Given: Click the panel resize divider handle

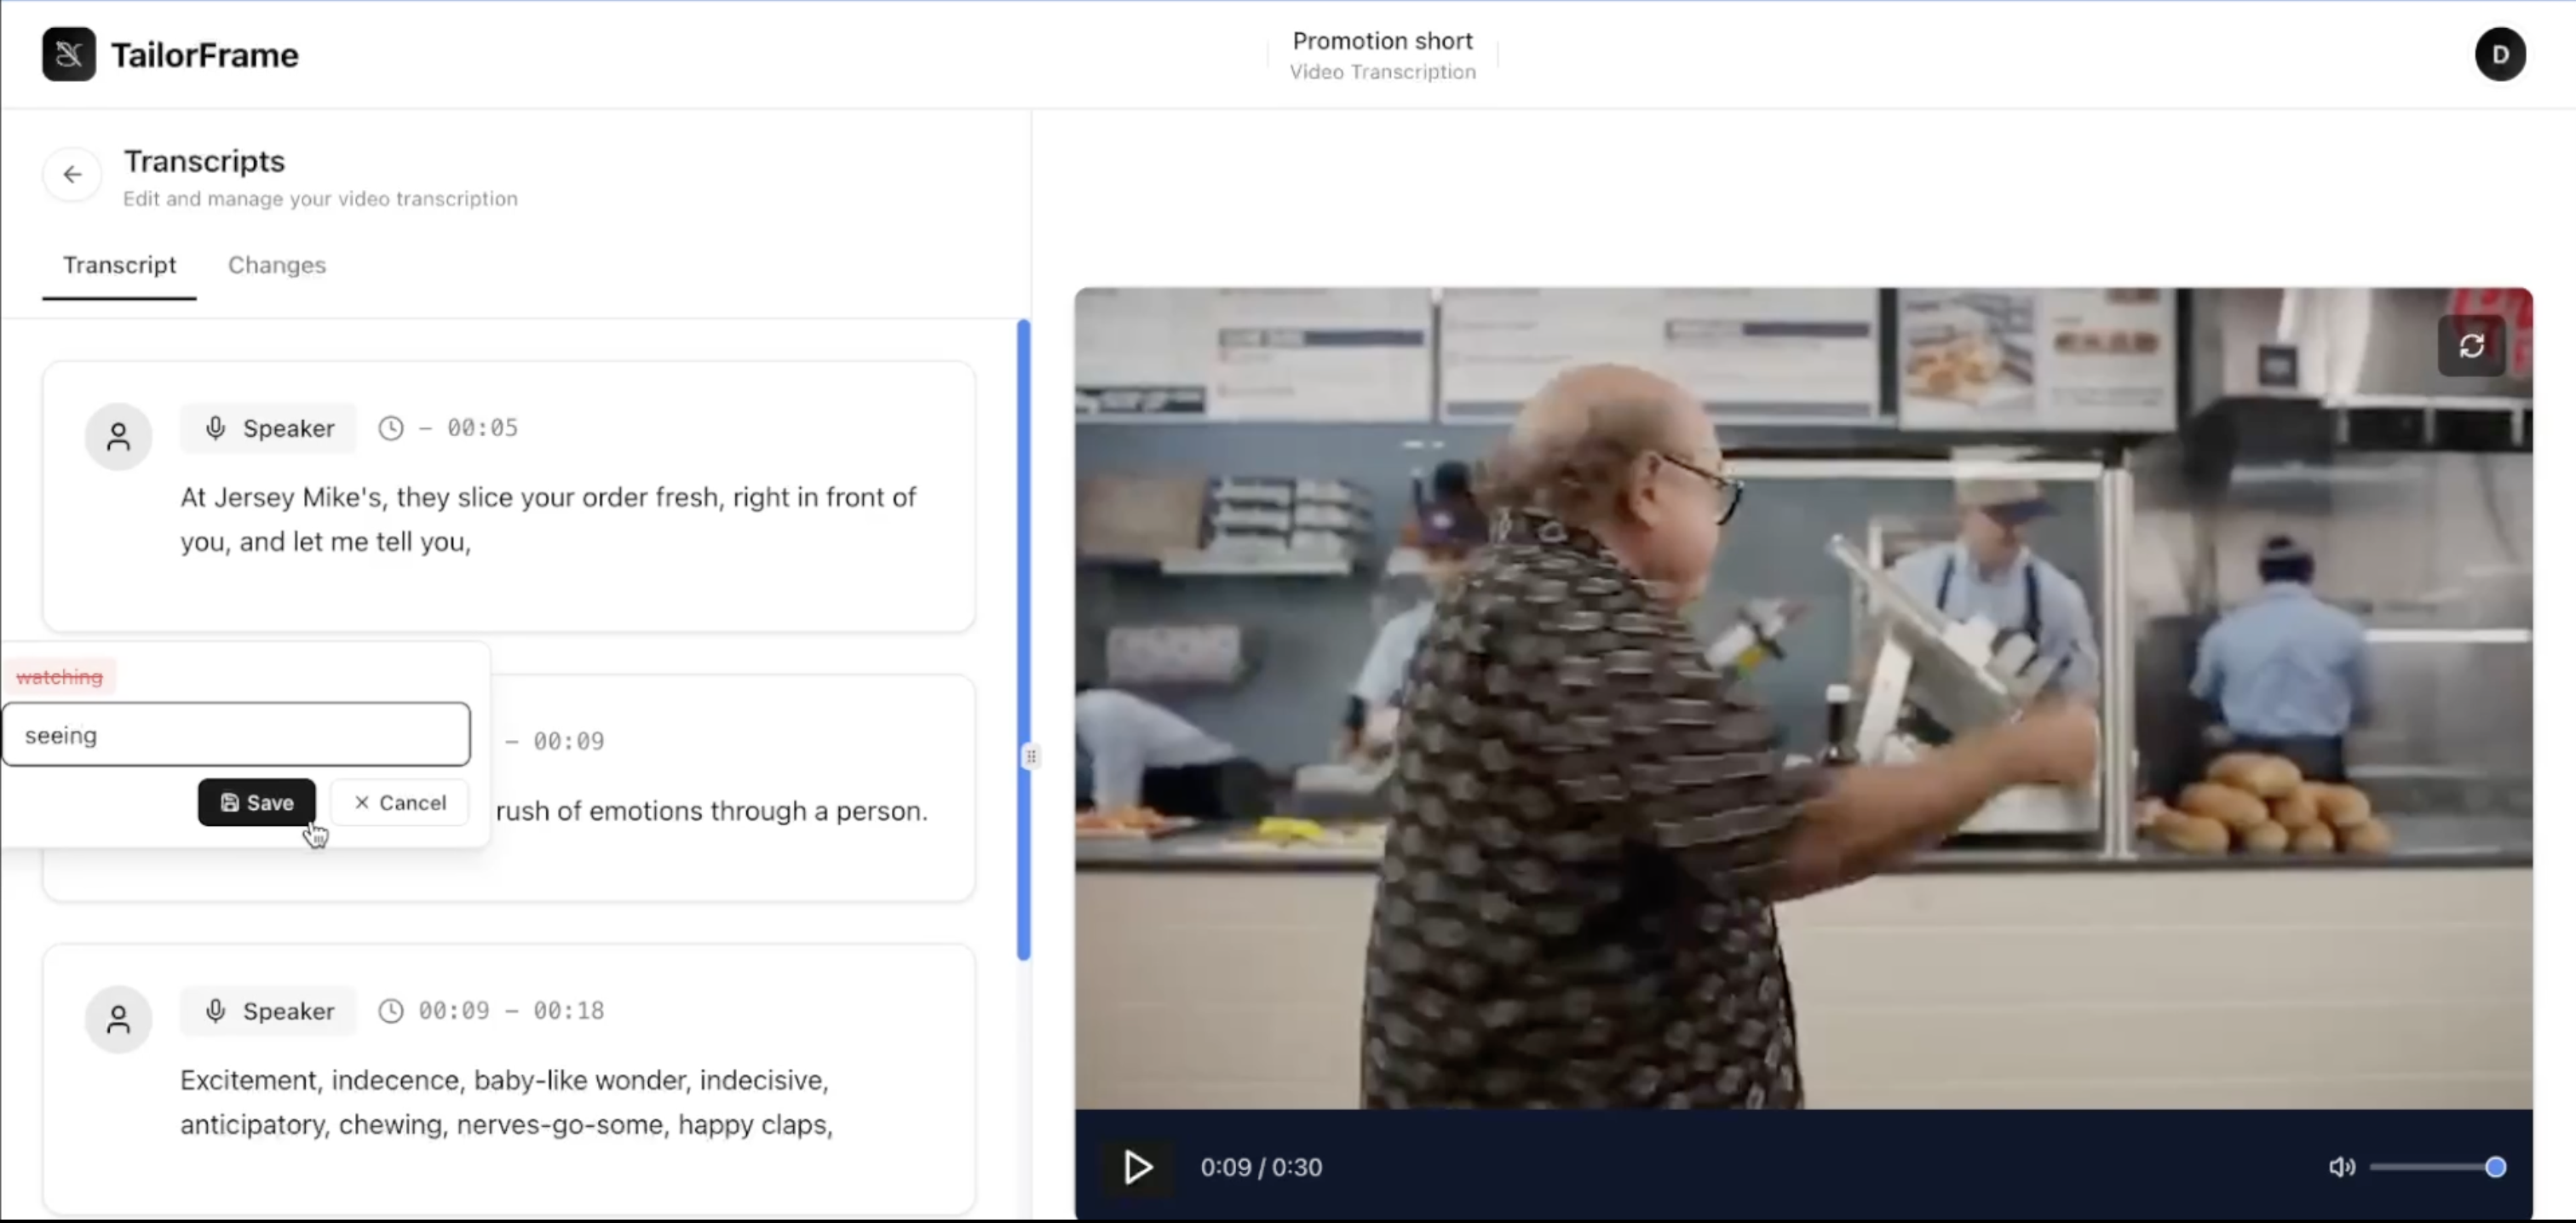Looking at the screenshot, I should 1031,757.
